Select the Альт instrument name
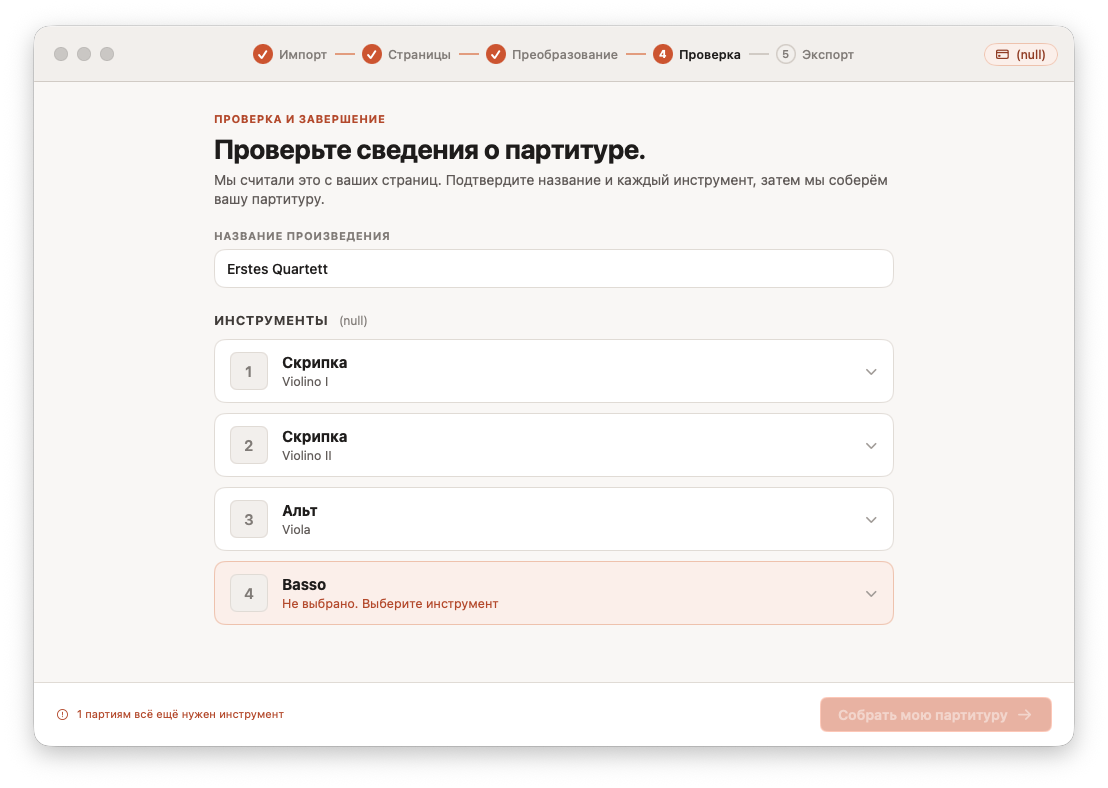 click(300, 510)
